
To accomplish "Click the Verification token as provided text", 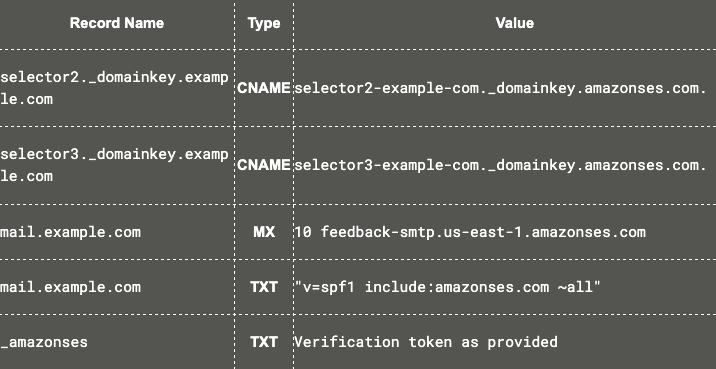I will click(426, 342).
